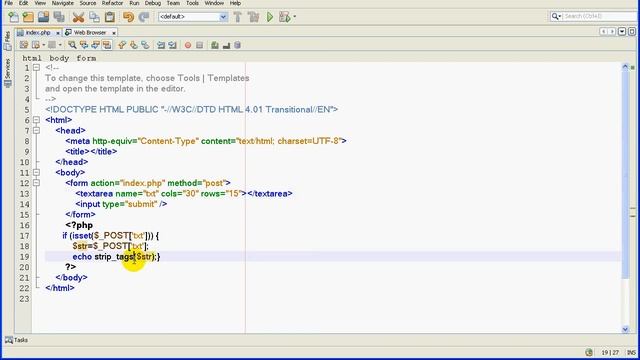The height and width of the screenshot is (360, 640).
Task: Click the Copy toolbar icon
Action: pos(94,17)
